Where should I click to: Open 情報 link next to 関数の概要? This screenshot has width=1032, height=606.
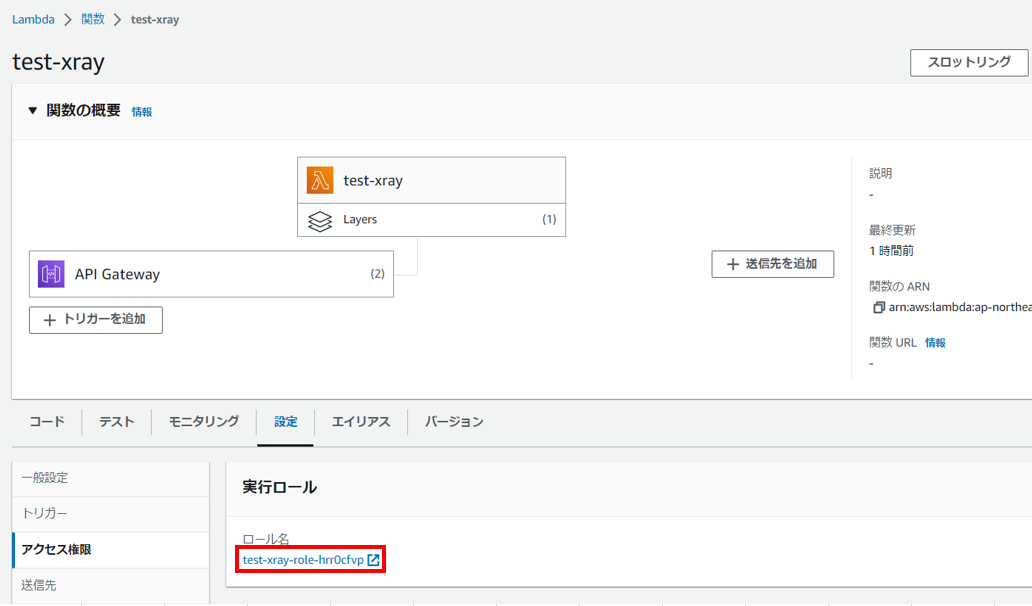[142, 112]
